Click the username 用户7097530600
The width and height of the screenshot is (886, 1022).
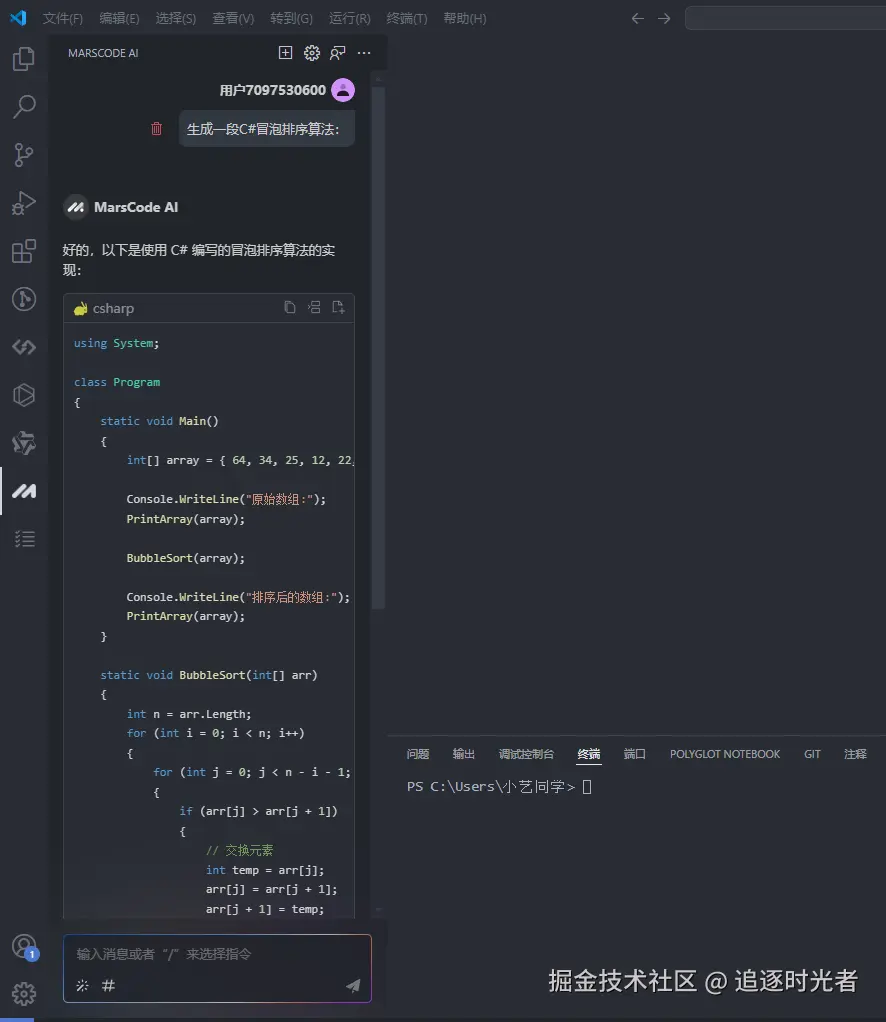(x=273, y=90)
